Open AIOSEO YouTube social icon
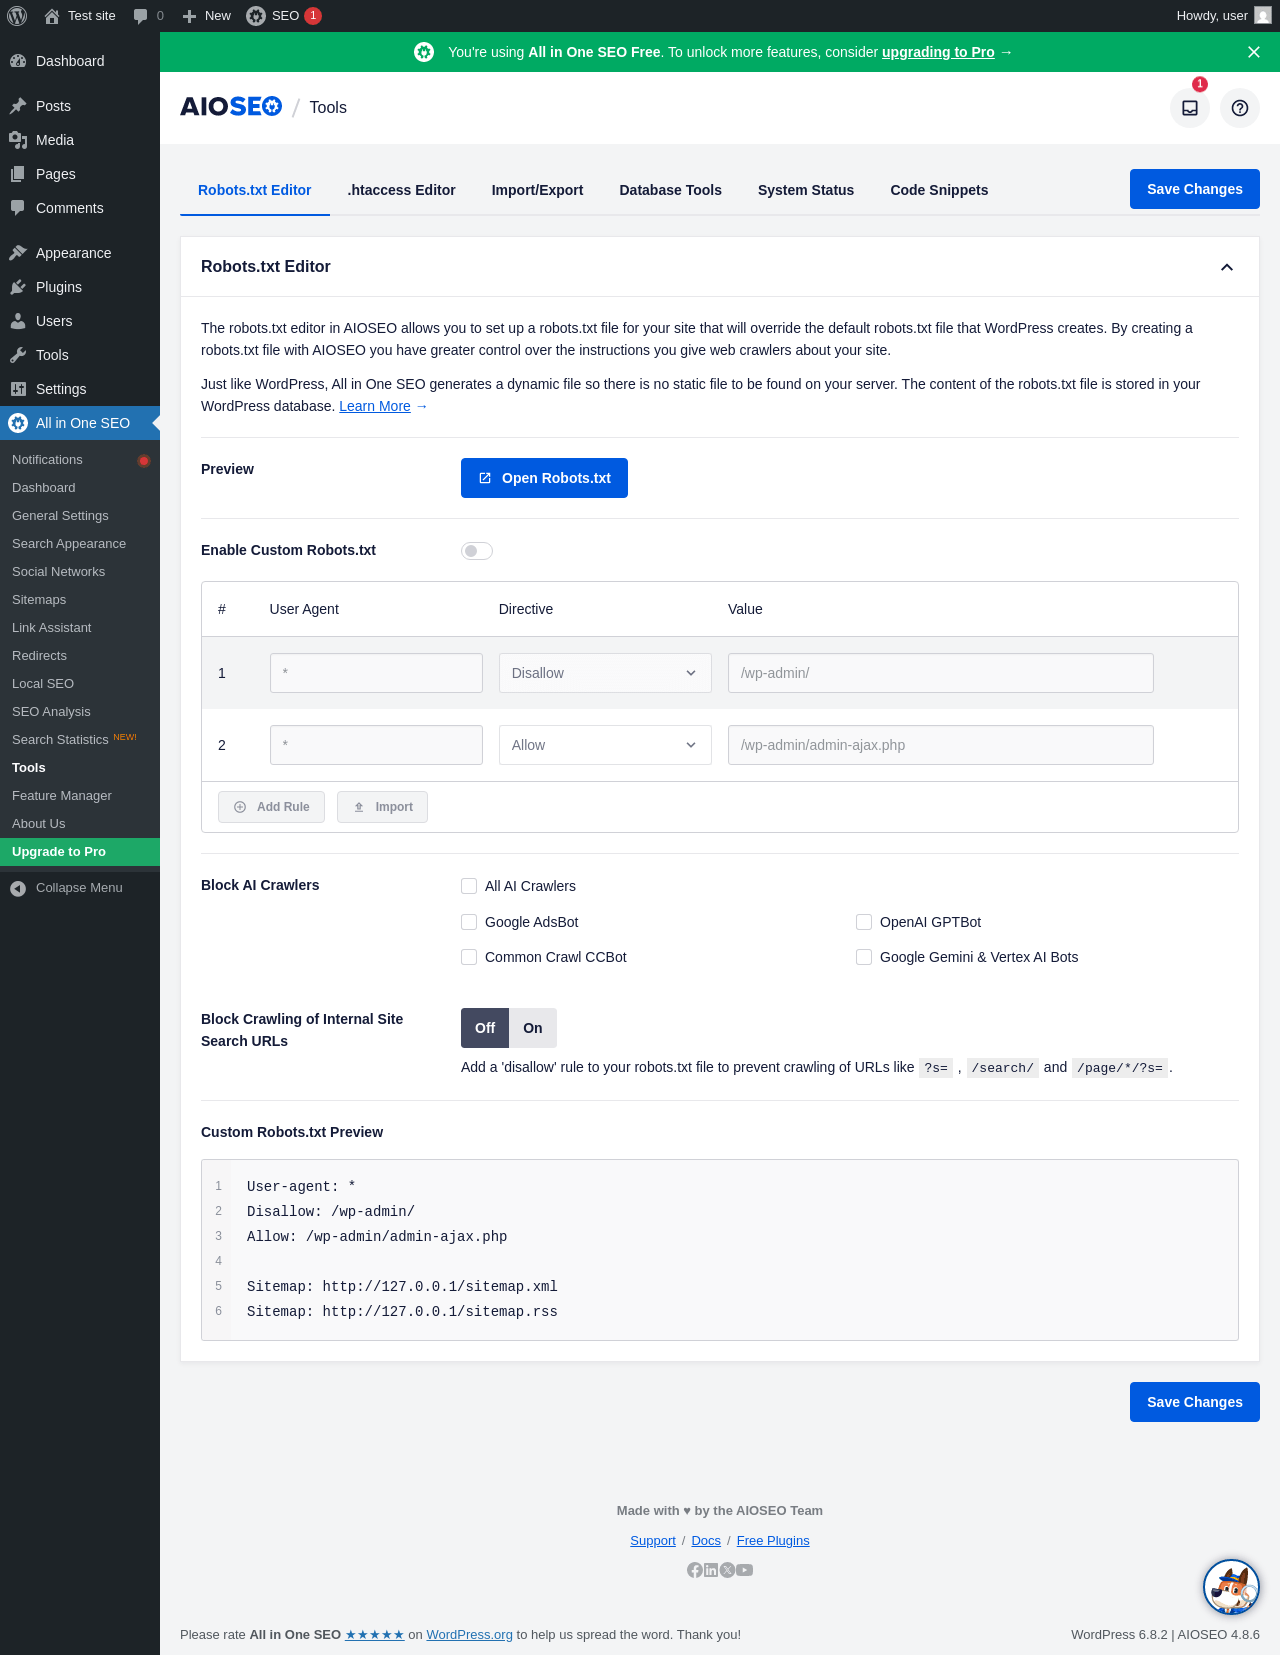This screenshot has width=1280, height=1655. tap(745, 1570)
